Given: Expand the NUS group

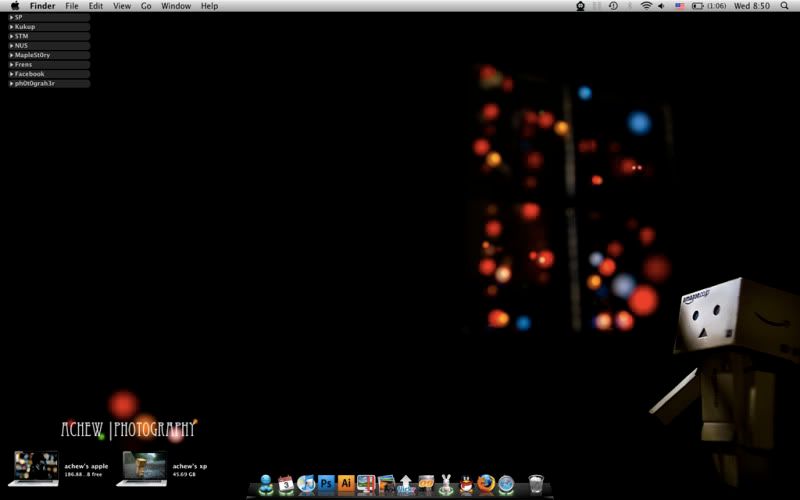Looking at the screenshot, I should coord(11,45).
